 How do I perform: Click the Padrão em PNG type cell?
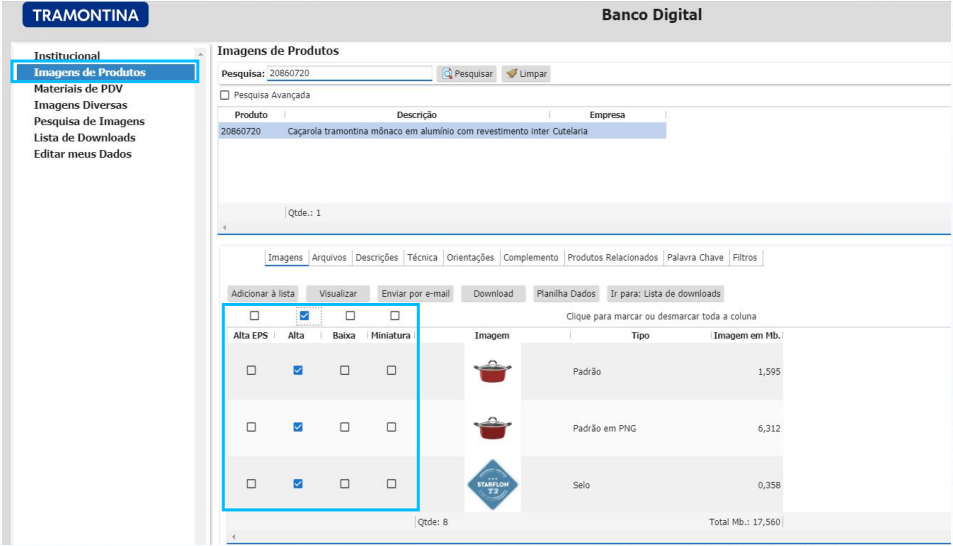[604, 429]
